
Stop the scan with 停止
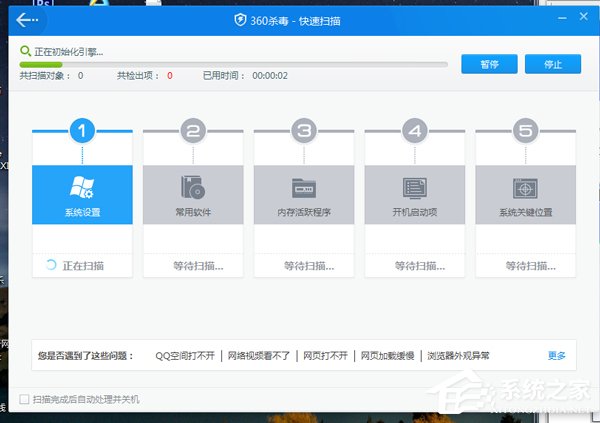pos(553,64)
